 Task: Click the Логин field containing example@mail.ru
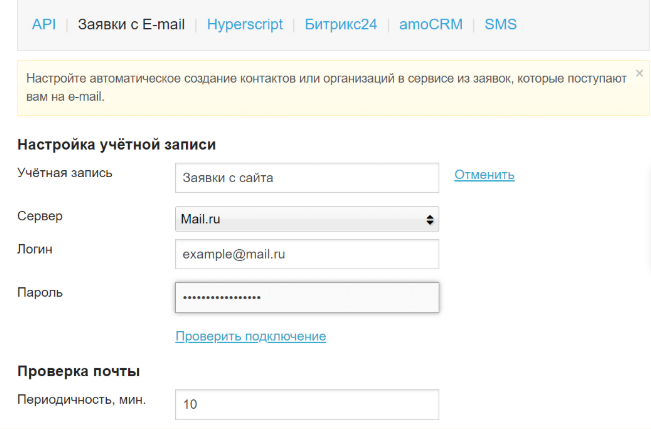pyautogui.click(x=307, y=255)
